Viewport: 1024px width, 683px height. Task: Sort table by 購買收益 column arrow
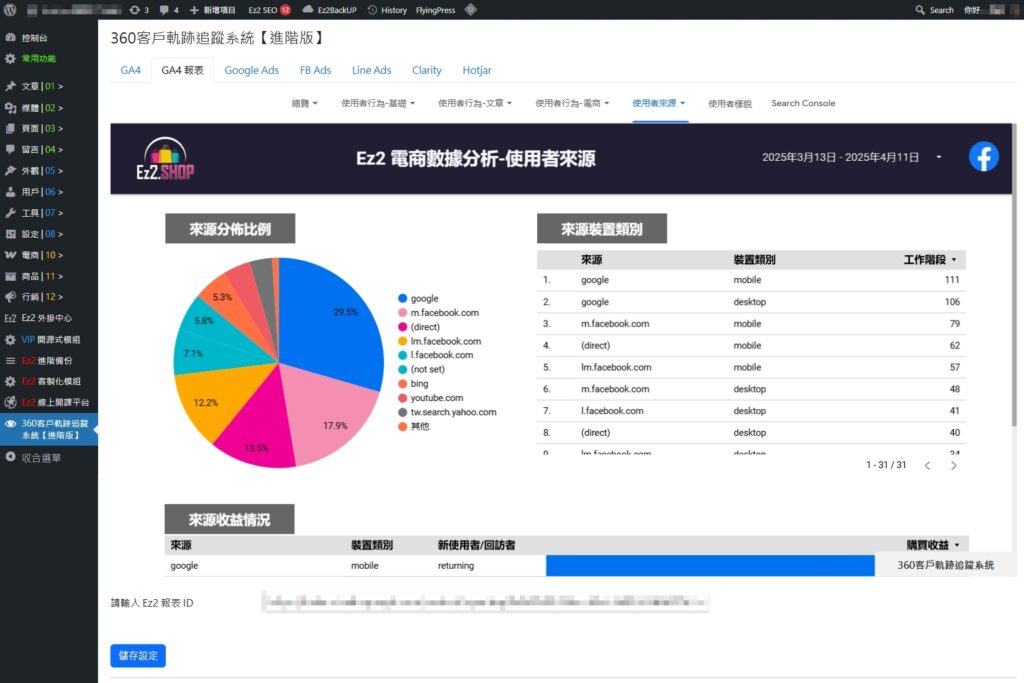[957, 545]
